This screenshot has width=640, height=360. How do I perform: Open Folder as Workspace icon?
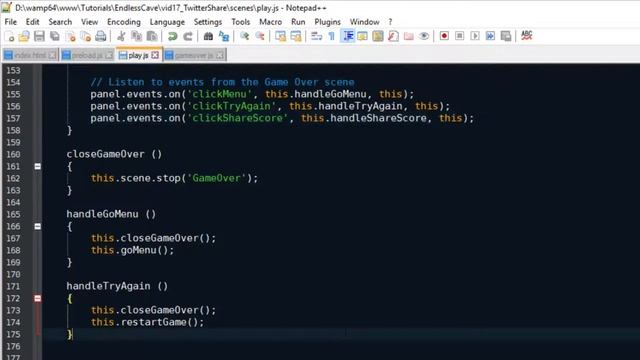[409, 36]
